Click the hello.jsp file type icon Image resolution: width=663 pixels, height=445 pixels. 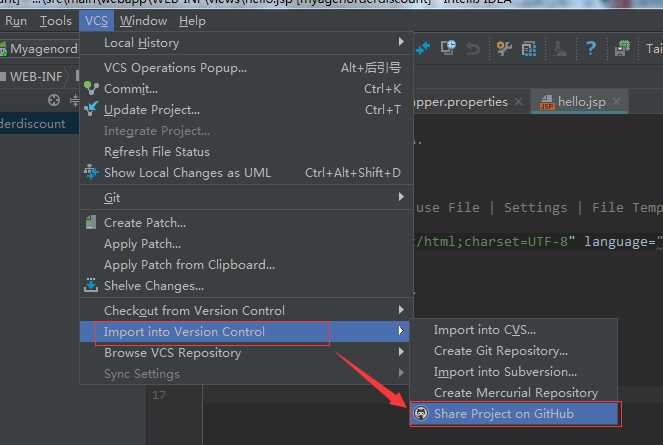(547, 102)
